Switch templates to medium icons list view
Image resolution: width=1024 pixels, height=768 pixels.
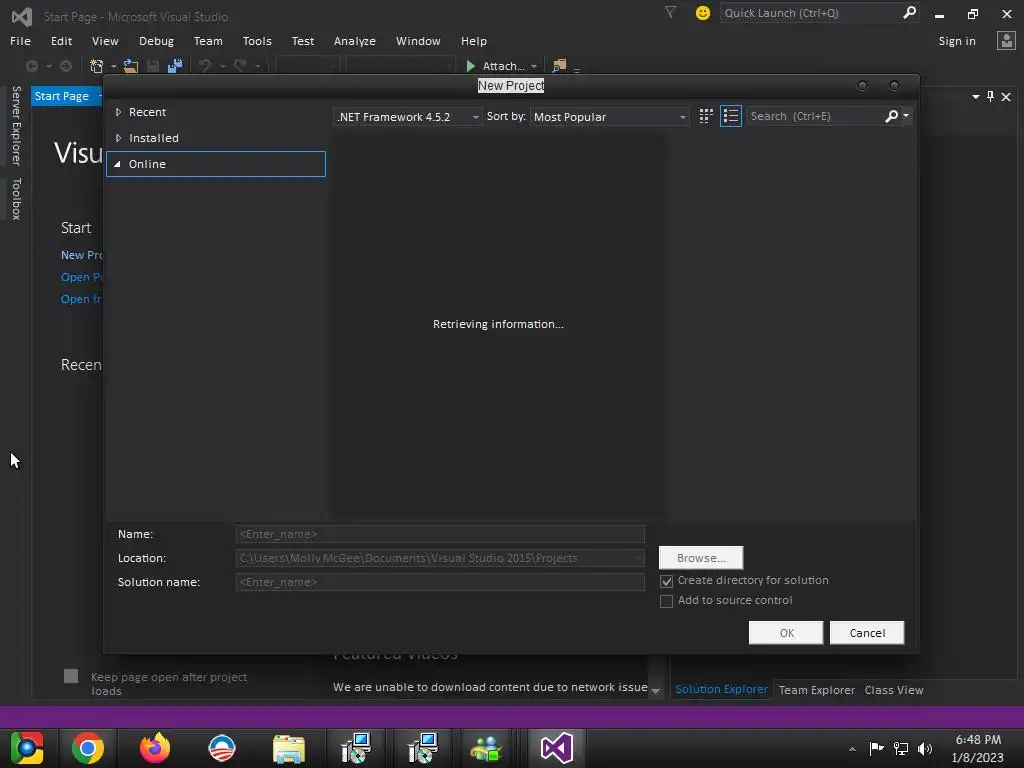point(731,116)
